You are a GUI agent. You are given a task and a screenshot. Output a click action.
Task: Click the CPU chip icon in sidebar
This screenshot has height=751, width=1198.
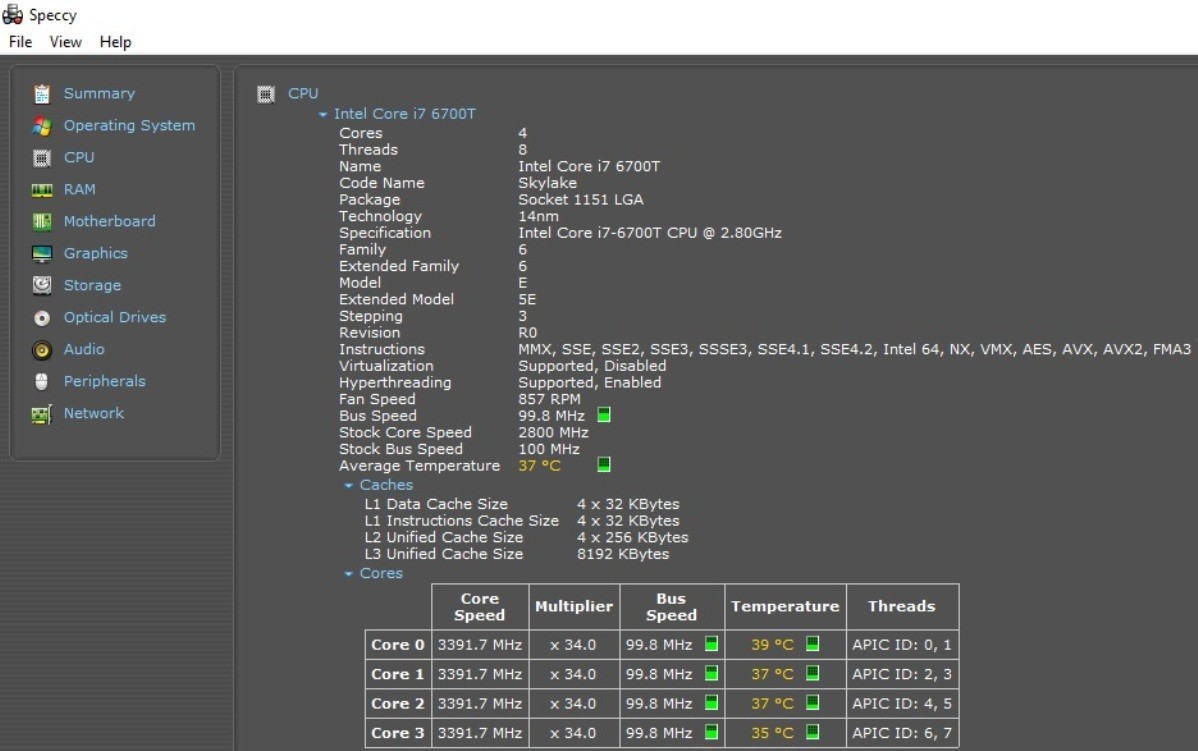(x=42, y=158)
